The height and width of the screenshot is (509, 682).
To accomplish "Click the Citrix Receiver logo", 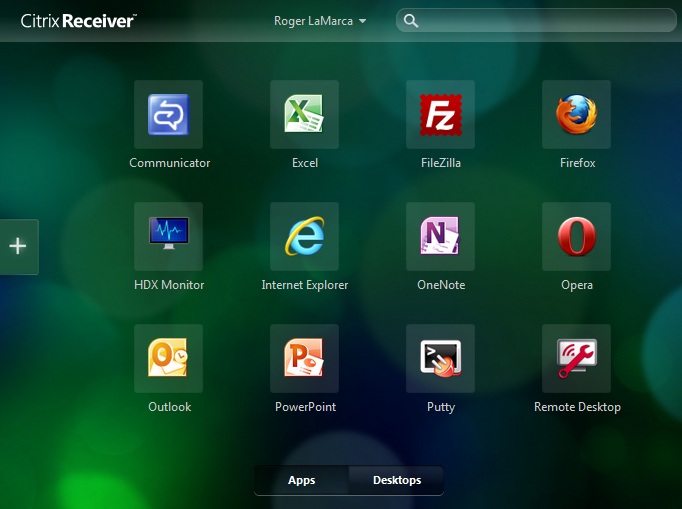I will pyautogui.click(x=79, y=20).
